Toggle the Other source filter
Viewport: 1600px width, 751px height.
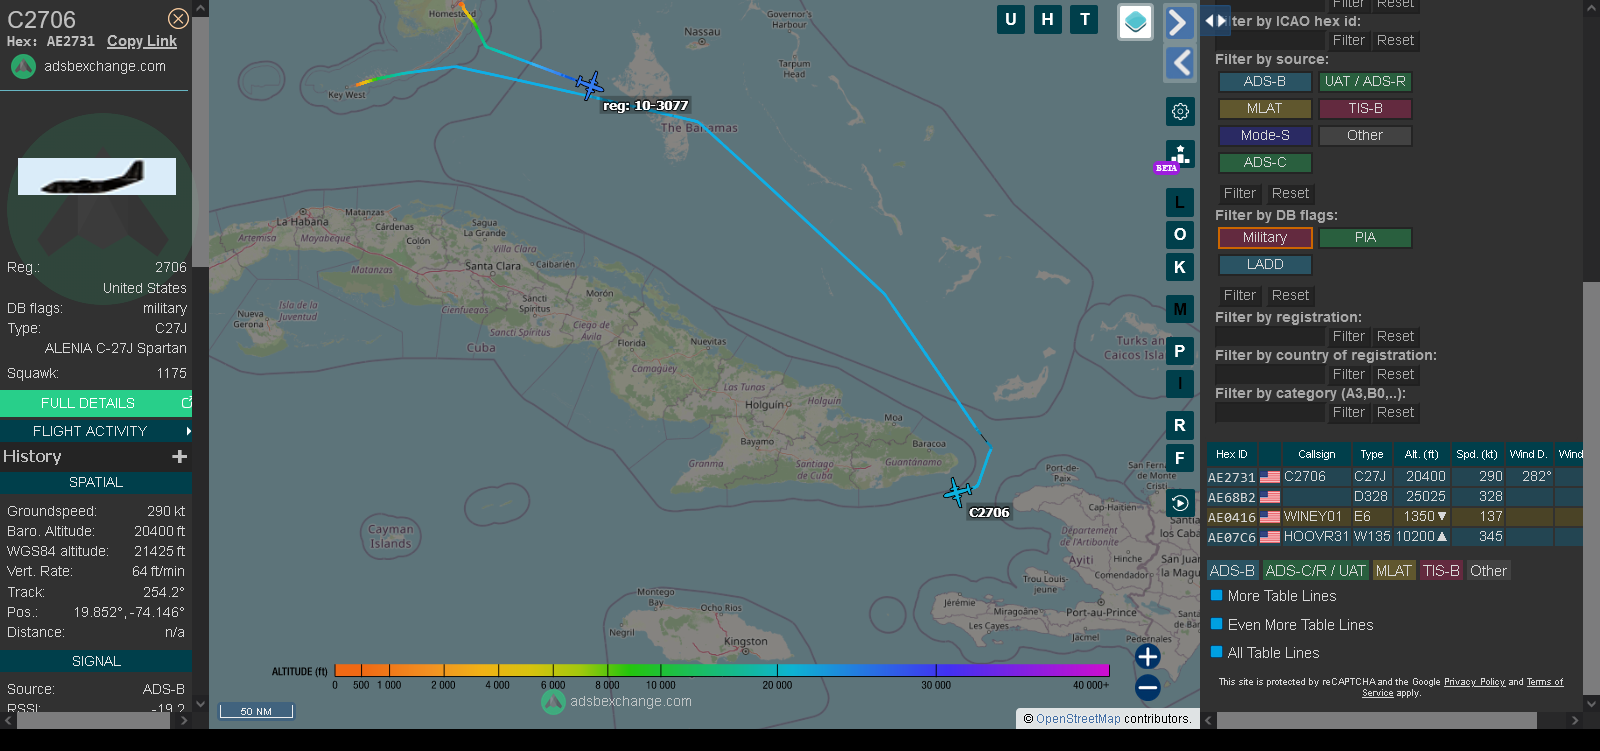point(1365,136)
